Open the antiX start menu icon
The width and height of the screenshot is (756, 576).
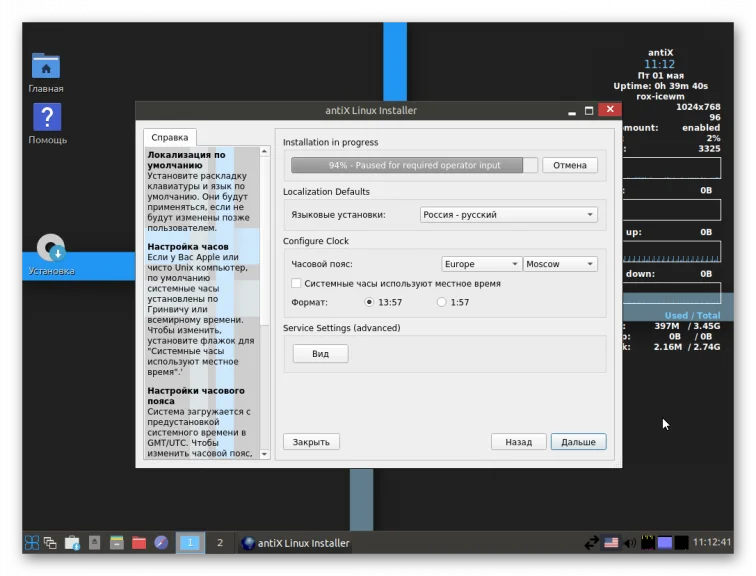(x=32, y=543)
